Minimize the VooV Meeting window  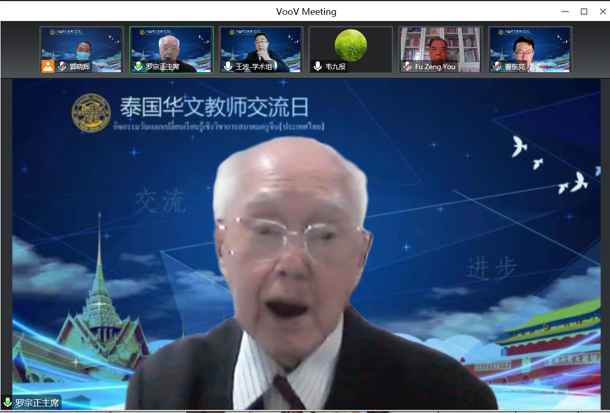pos(565,12)
